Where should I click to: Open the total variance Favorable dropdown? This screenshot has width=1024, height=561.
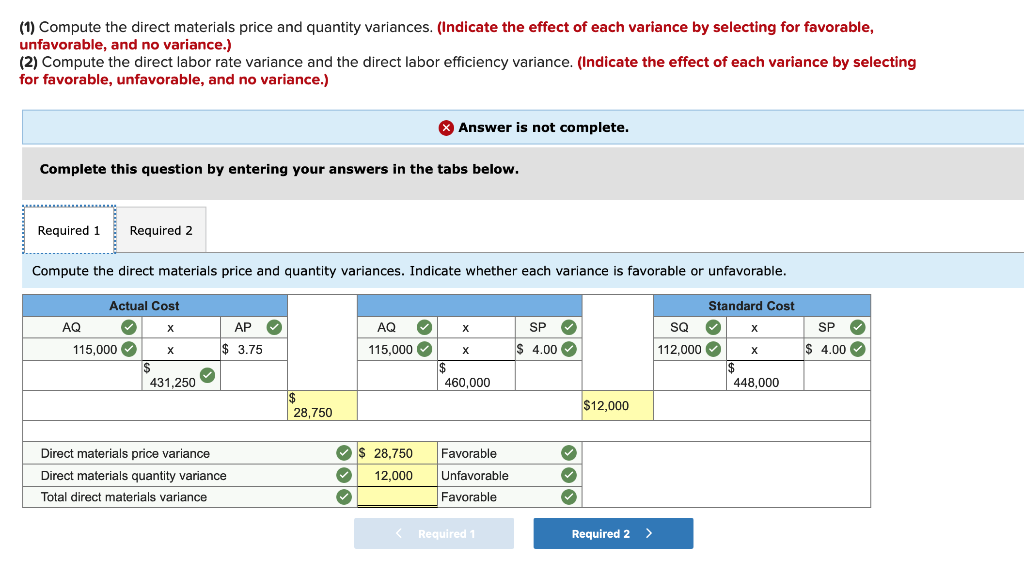(x=509, y=497)
